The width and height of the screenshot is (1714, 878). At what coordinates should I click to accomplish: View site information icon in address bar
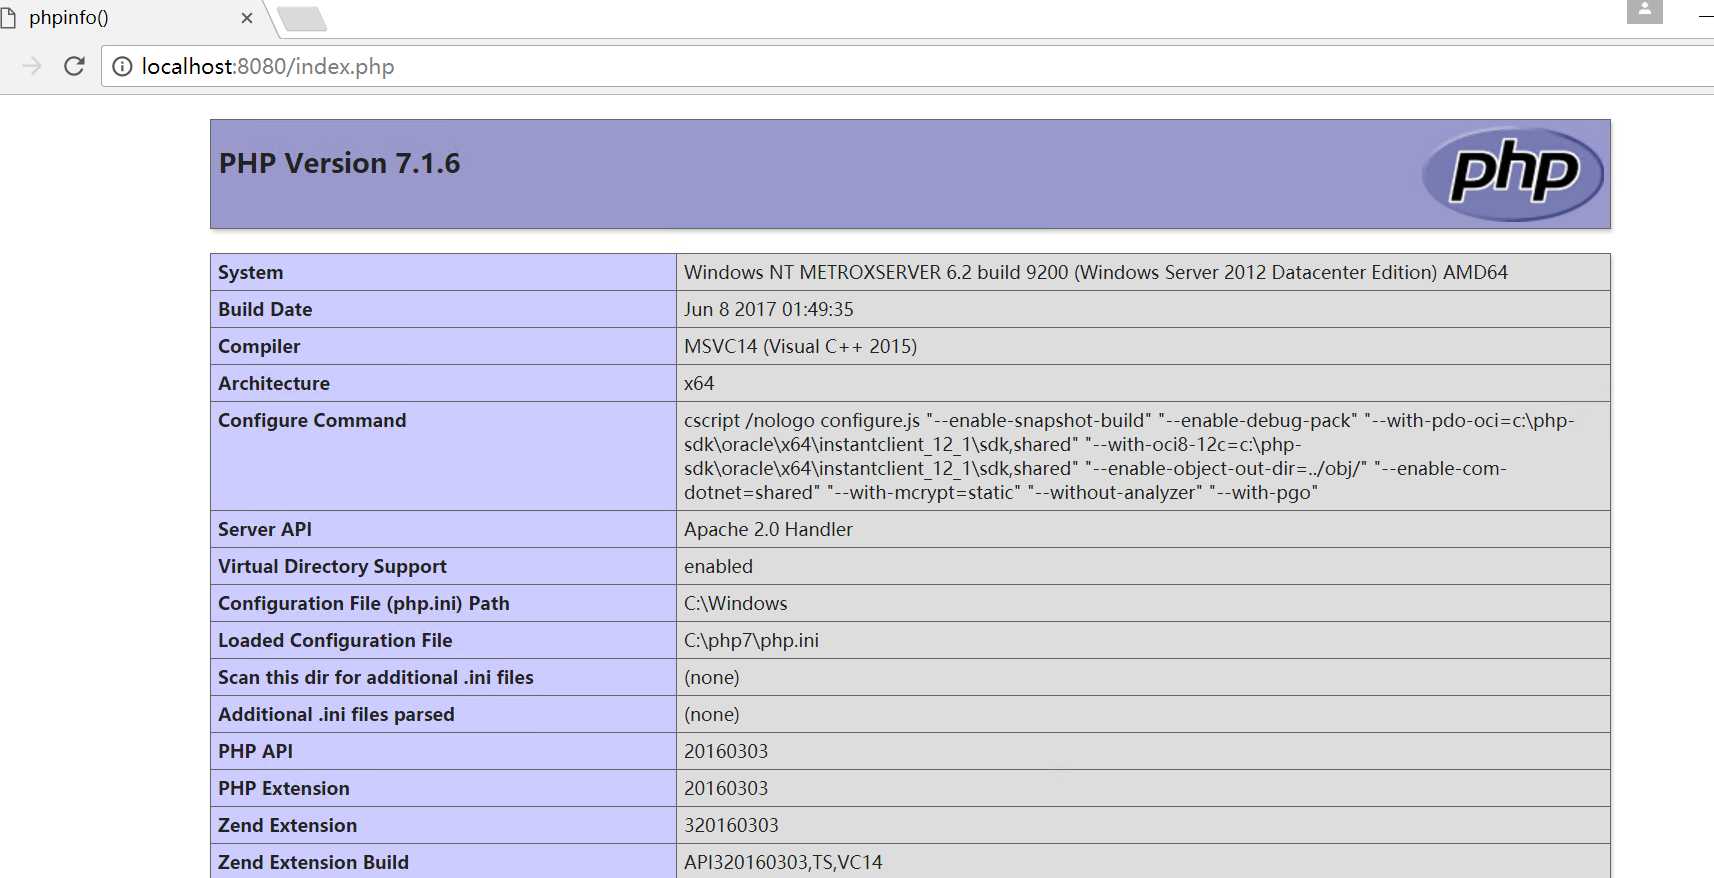pyautogui.click(x=122, y=66)
